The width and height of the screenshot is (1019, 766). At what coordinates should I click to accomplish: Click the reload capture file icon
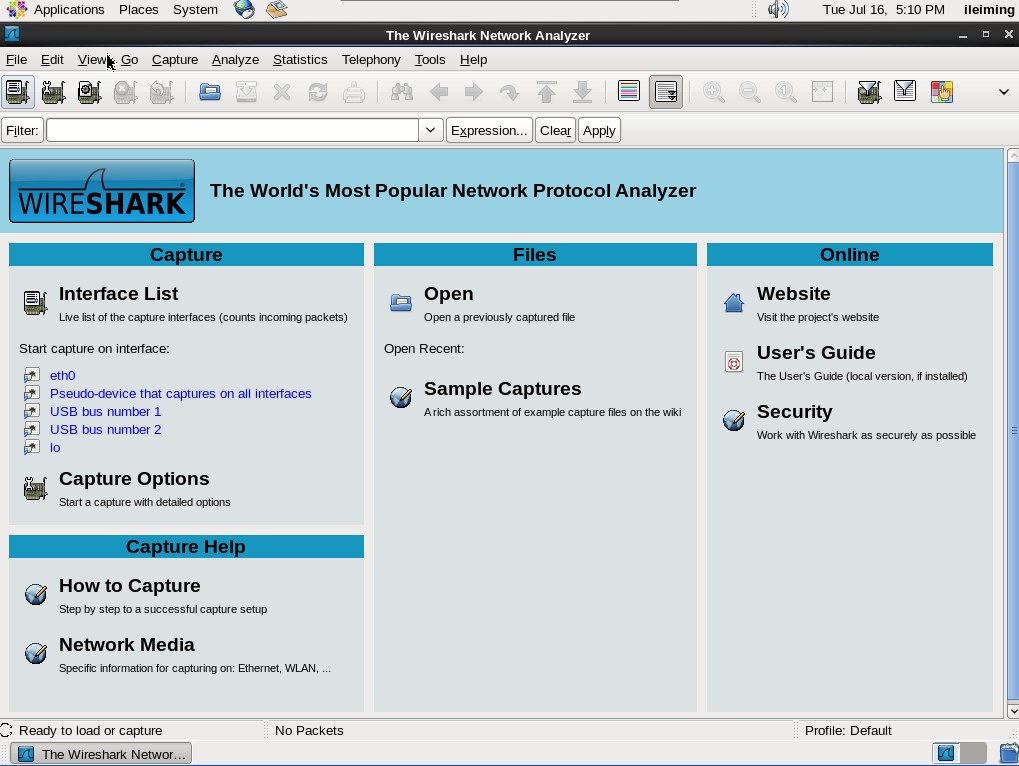point(318,92)
